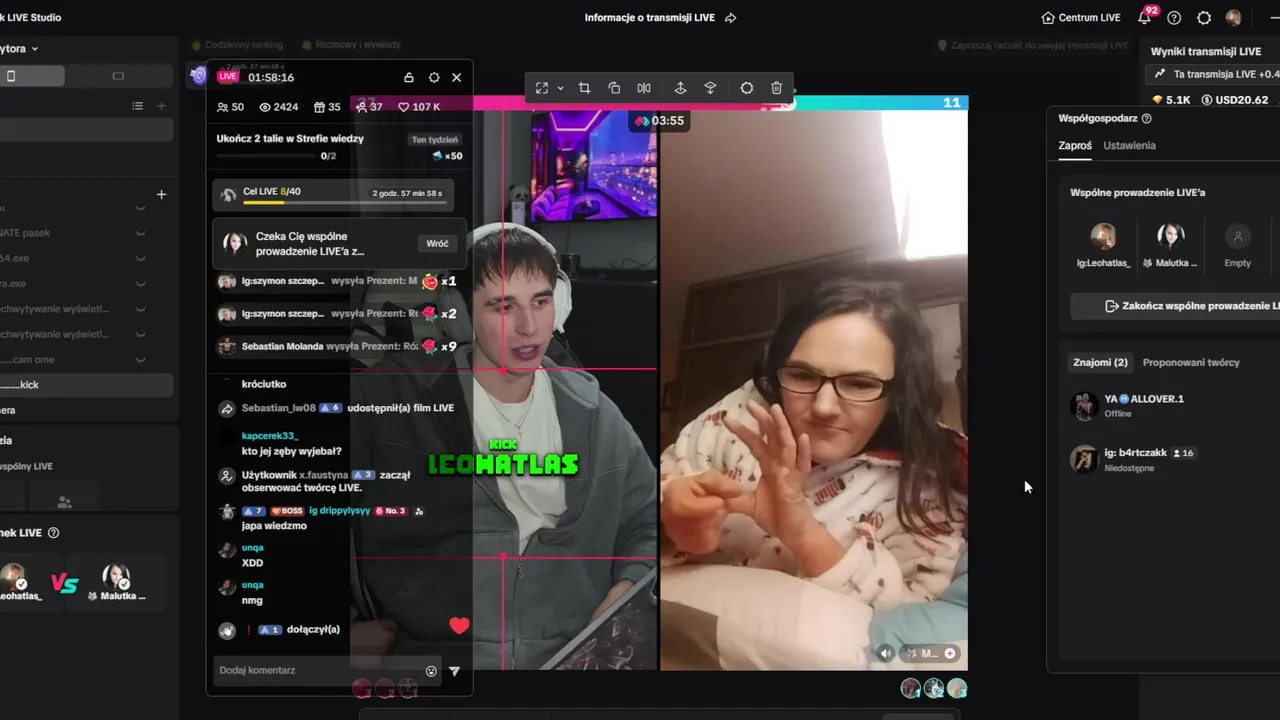Click the Wróć button
The width and height of the screenshot is (1280, 720).
[437, 243]
